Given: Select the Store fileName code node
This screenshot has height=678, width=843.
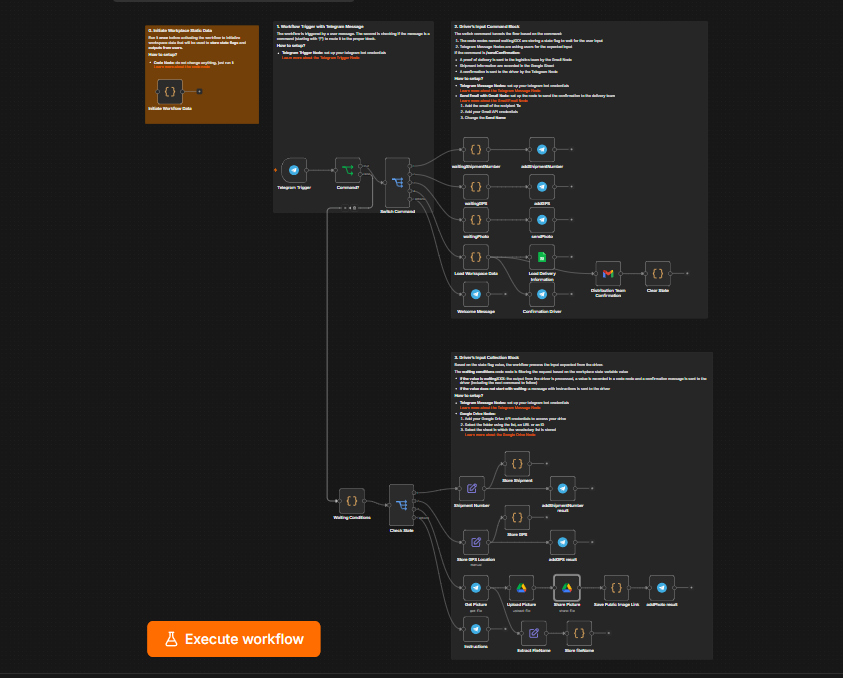Looking at the screenshot, I should pyautogui.click(x=579, y=633).
